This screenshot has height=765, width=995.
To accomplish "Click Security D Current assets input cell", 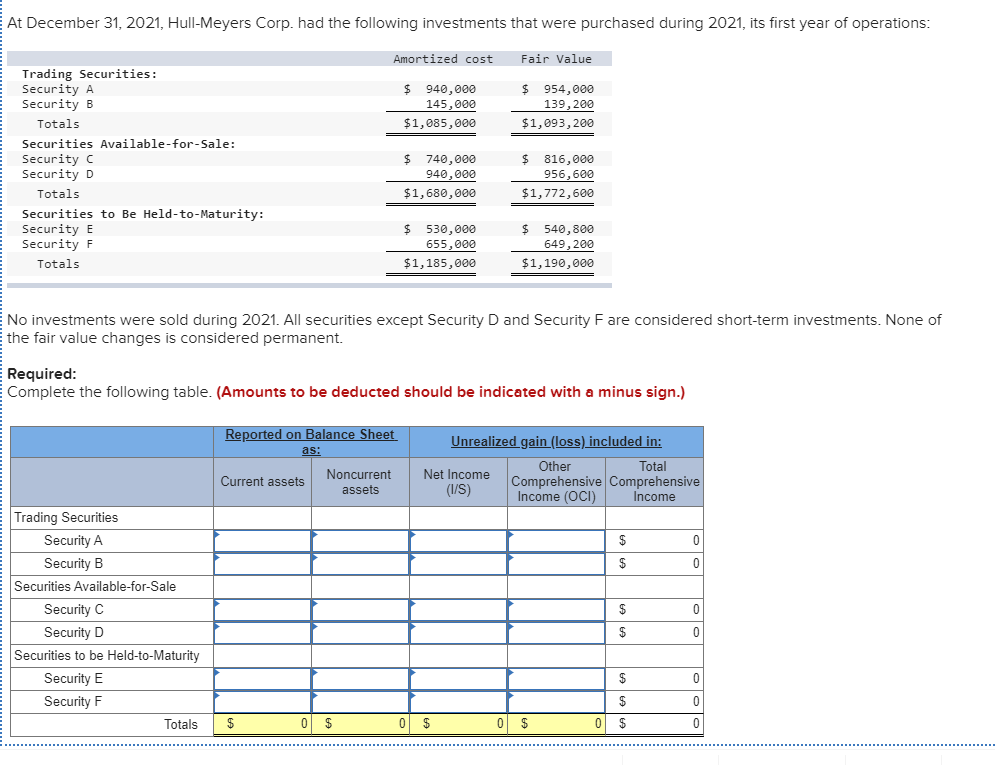I will tap(262, 632).
